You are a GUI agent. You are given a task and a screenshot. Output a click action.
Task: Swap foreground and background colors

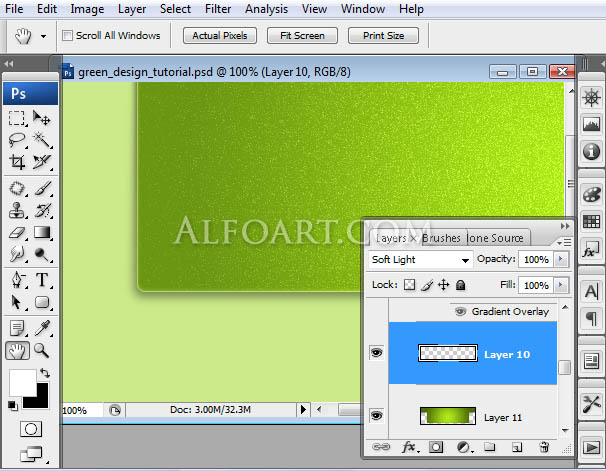45,373
